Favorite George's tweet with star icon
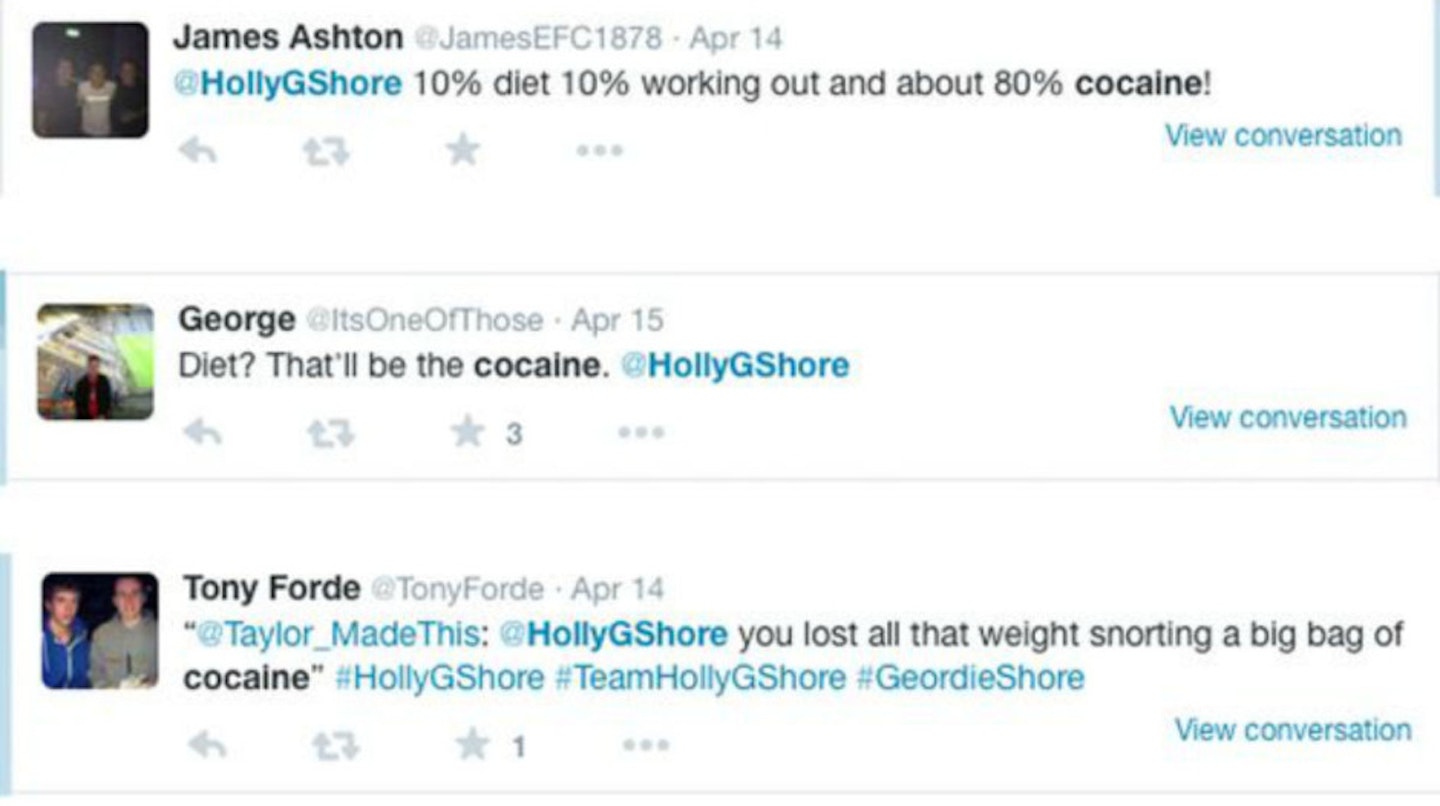This screenshot has width=1440, height=806. [467, 433]
